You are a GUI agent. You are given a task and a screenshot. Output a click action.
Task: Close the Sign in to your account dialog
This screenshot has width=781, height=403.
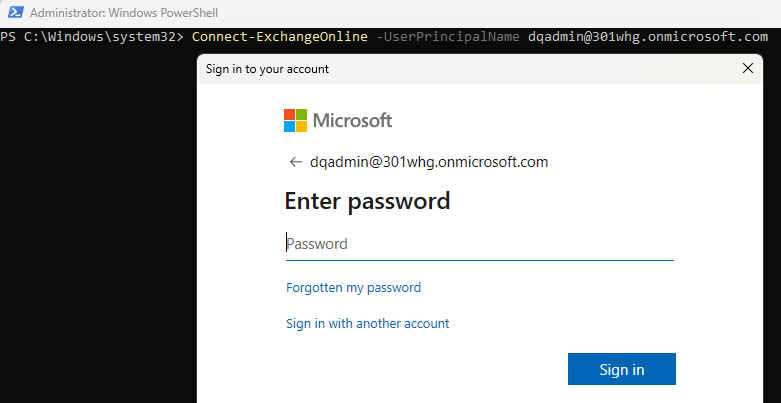[x=748, y=68]
